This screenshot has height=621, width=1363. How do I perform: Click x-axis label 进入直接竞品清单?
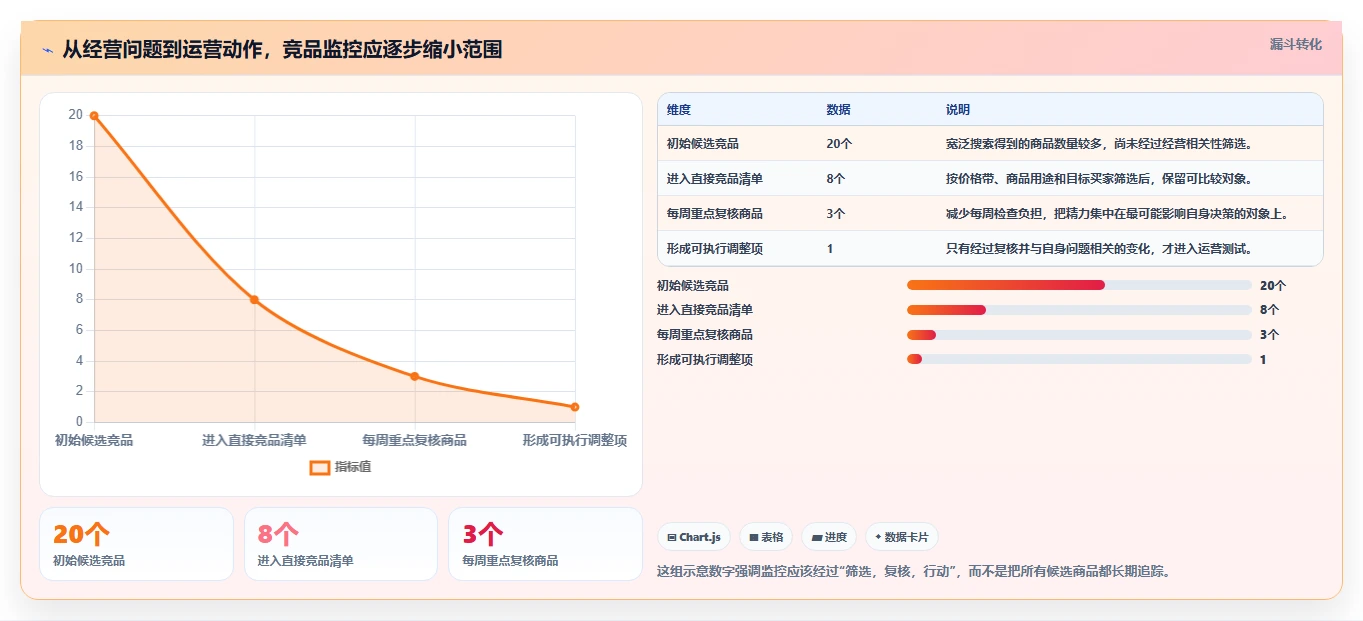(x=254, y=440)
